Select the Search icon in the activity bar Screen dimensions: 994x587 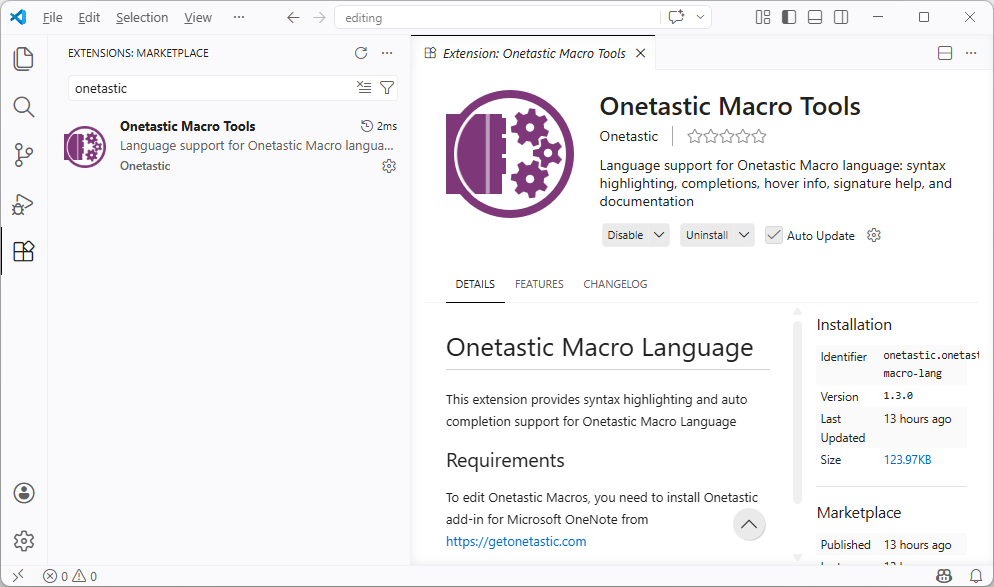pyautogui.click(x=23, y=106)
